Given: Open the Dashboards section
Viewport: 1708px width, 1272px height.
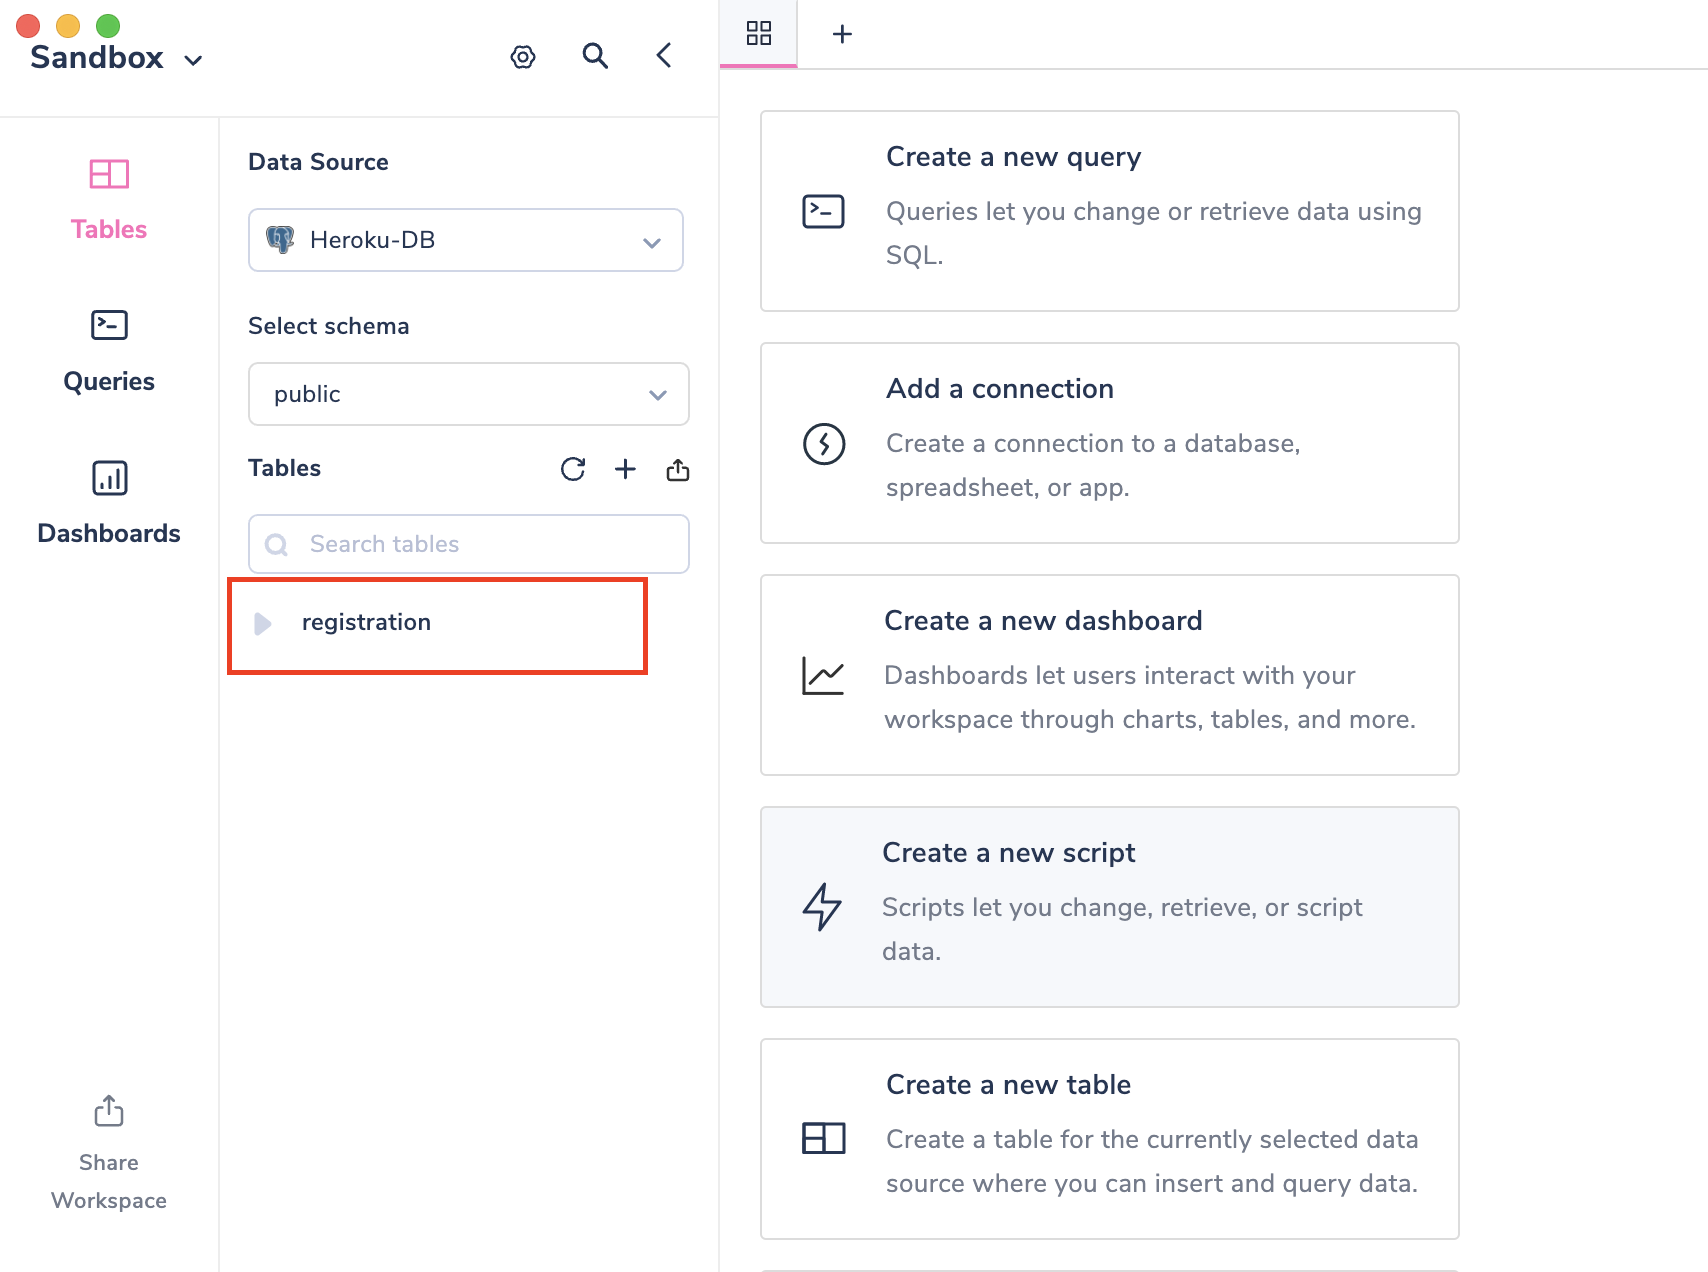Looking at the screenshot, I should point(109,503).
